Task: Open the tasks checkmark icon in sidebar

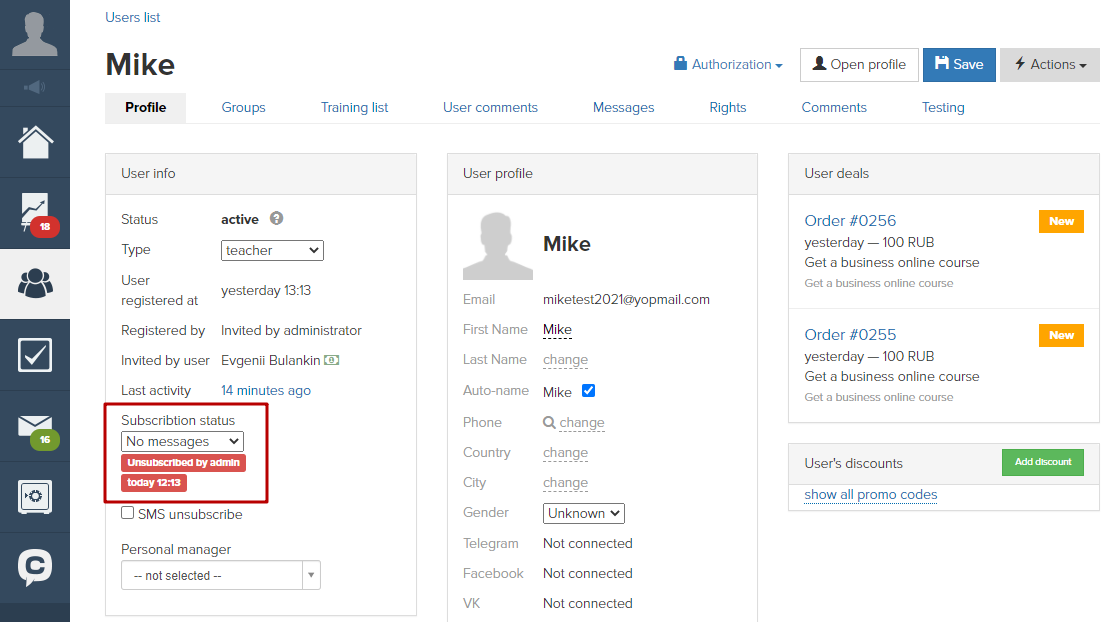Action: coord(35,355)
